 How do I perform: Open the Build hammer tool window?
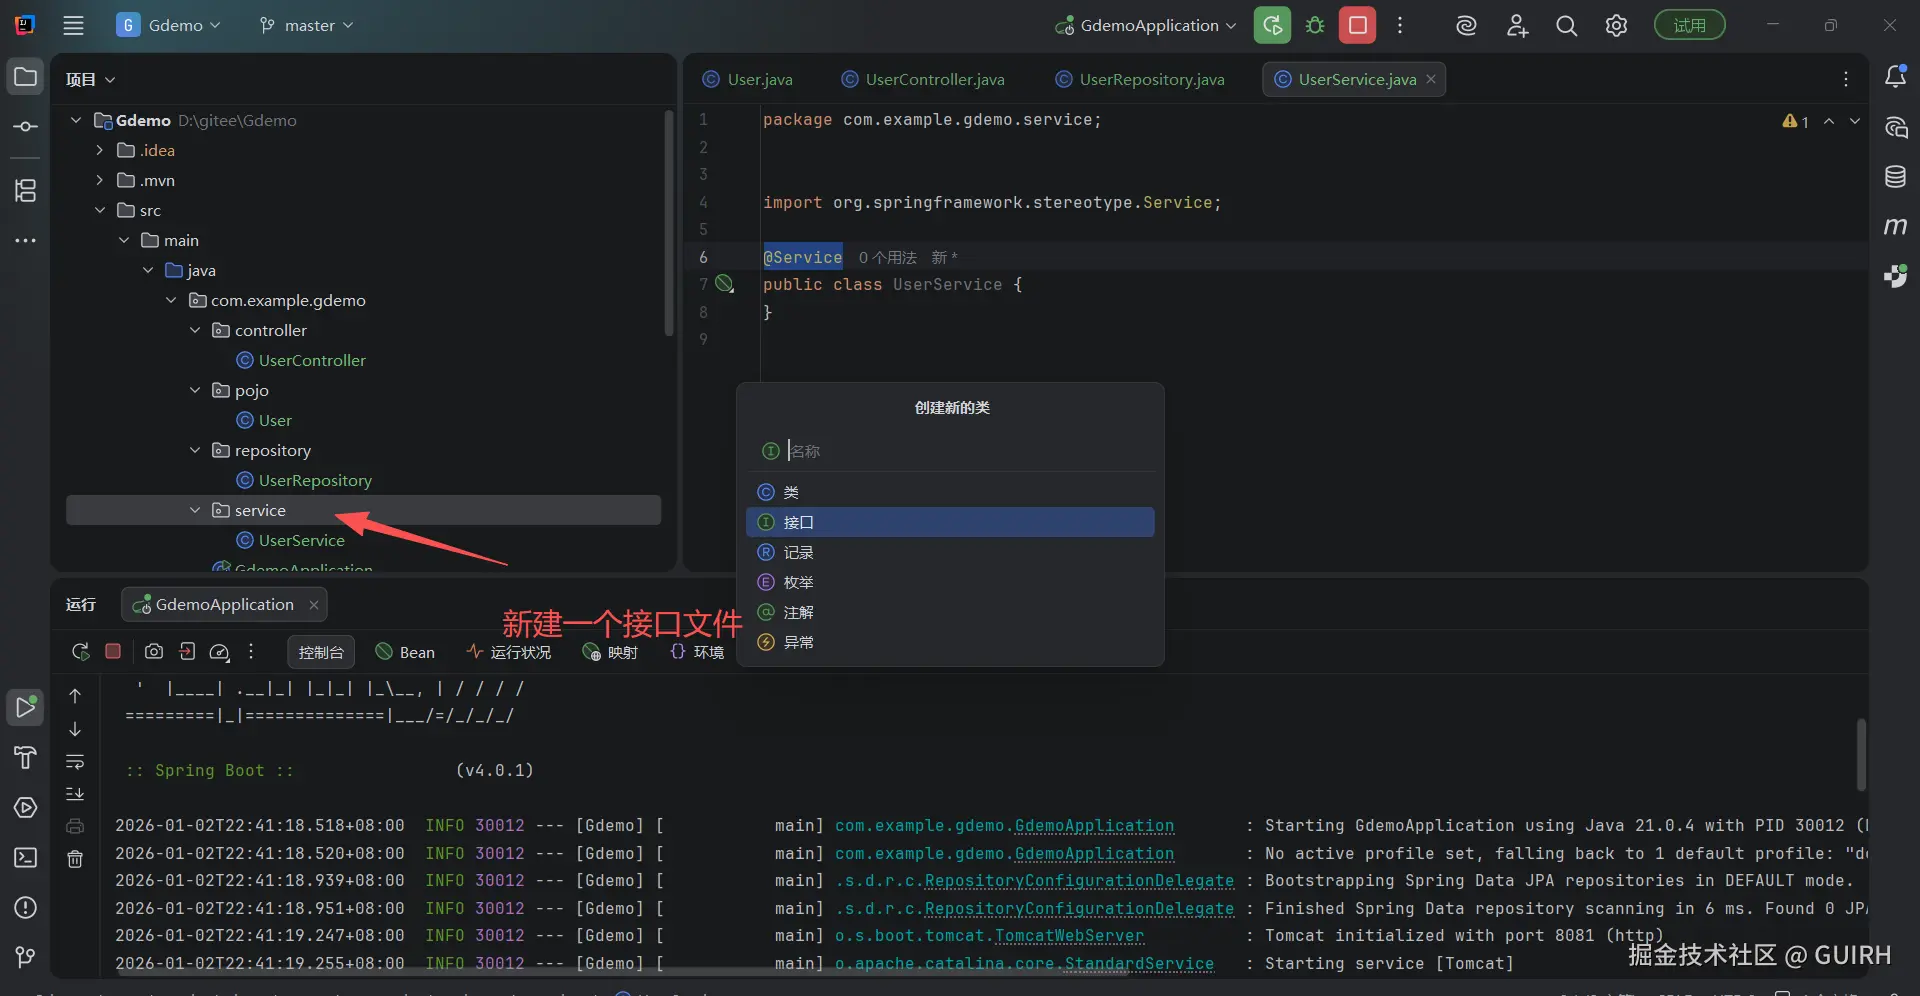point(26,758)
